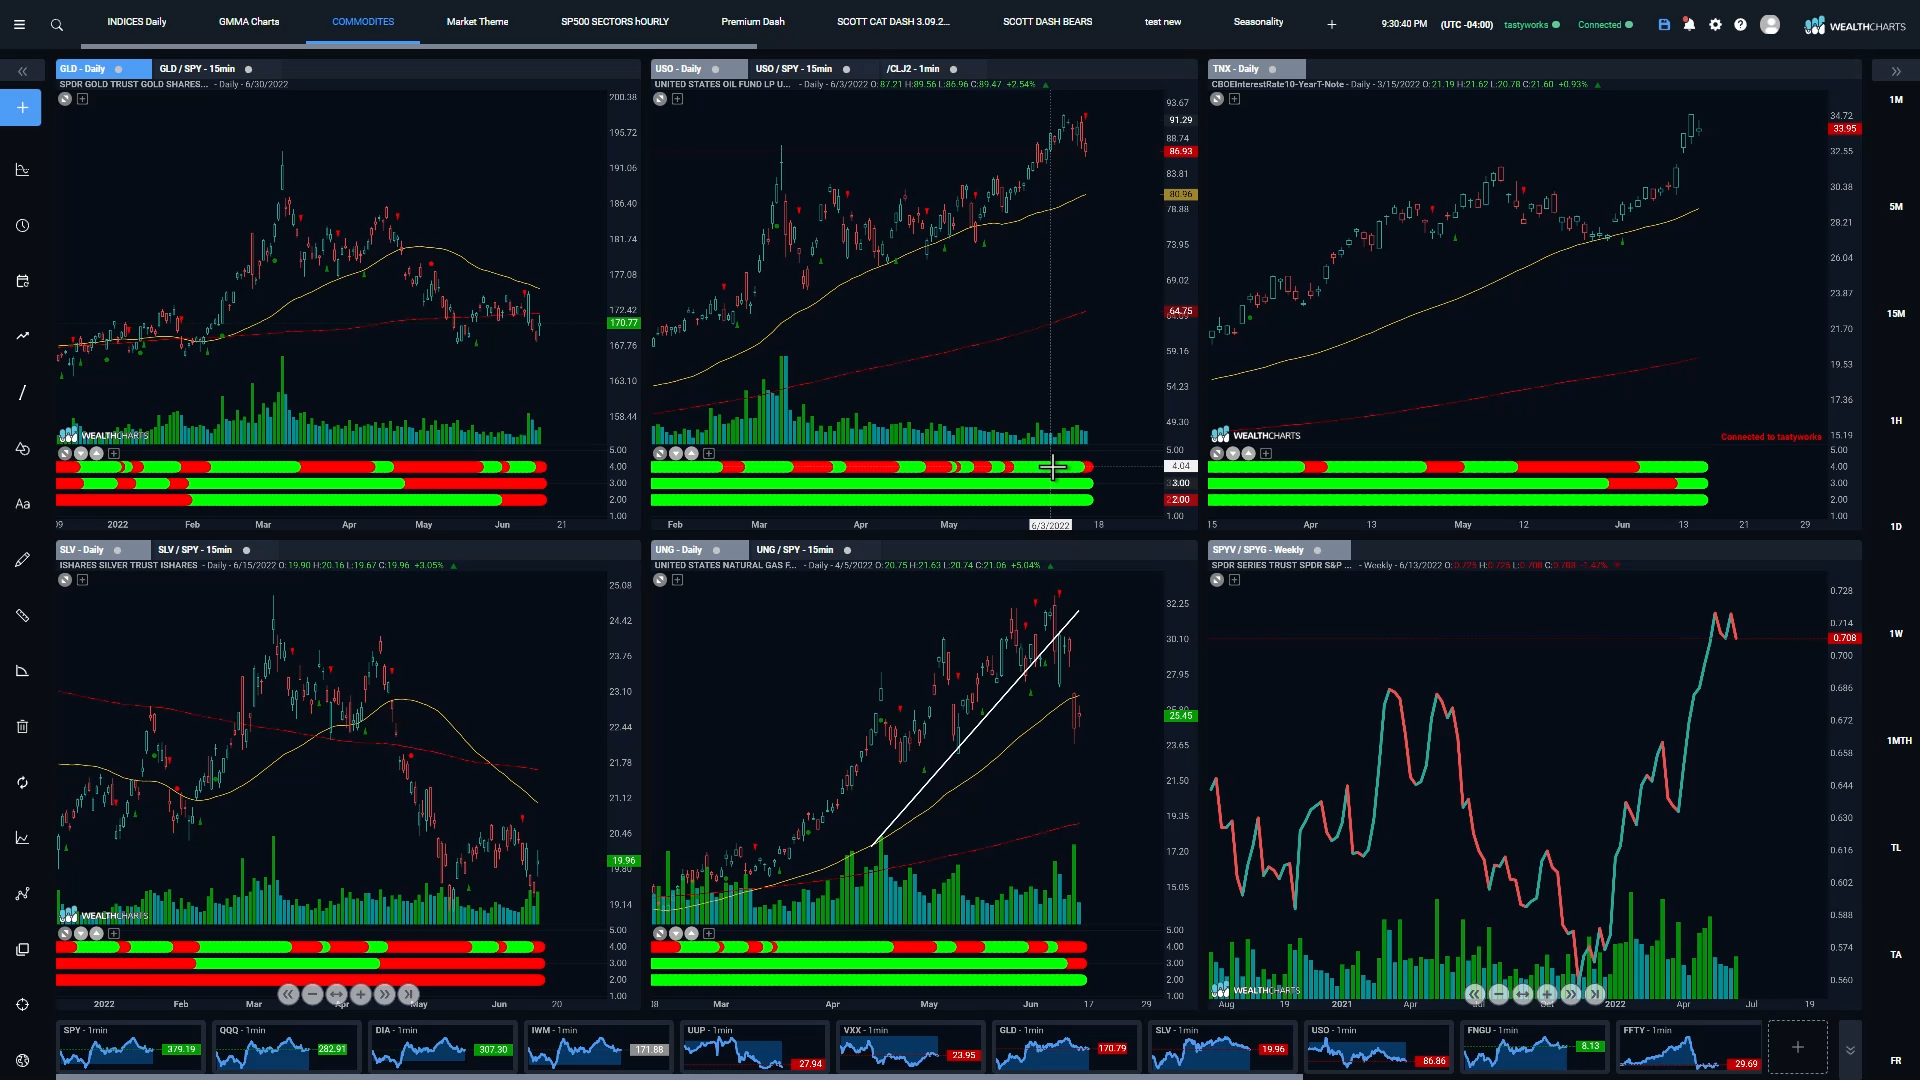Select the 1H timeframe button
This screenshot has width=1920, height=1080.
pos(1896,421)
